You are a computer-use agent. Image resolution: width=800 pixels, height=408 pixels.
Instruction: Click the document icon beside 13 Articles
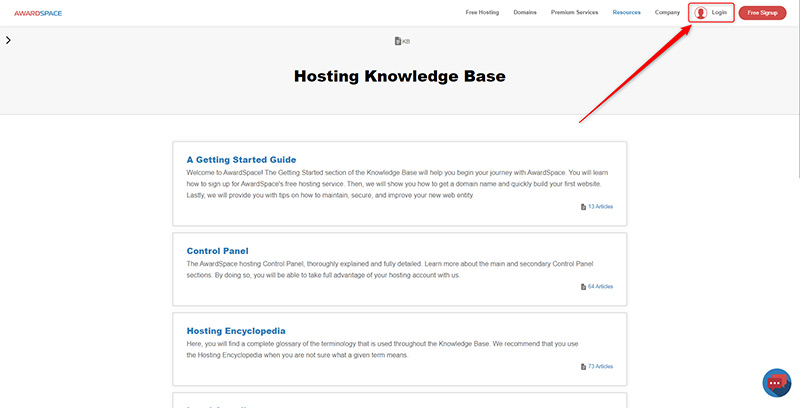click(583, 207)
